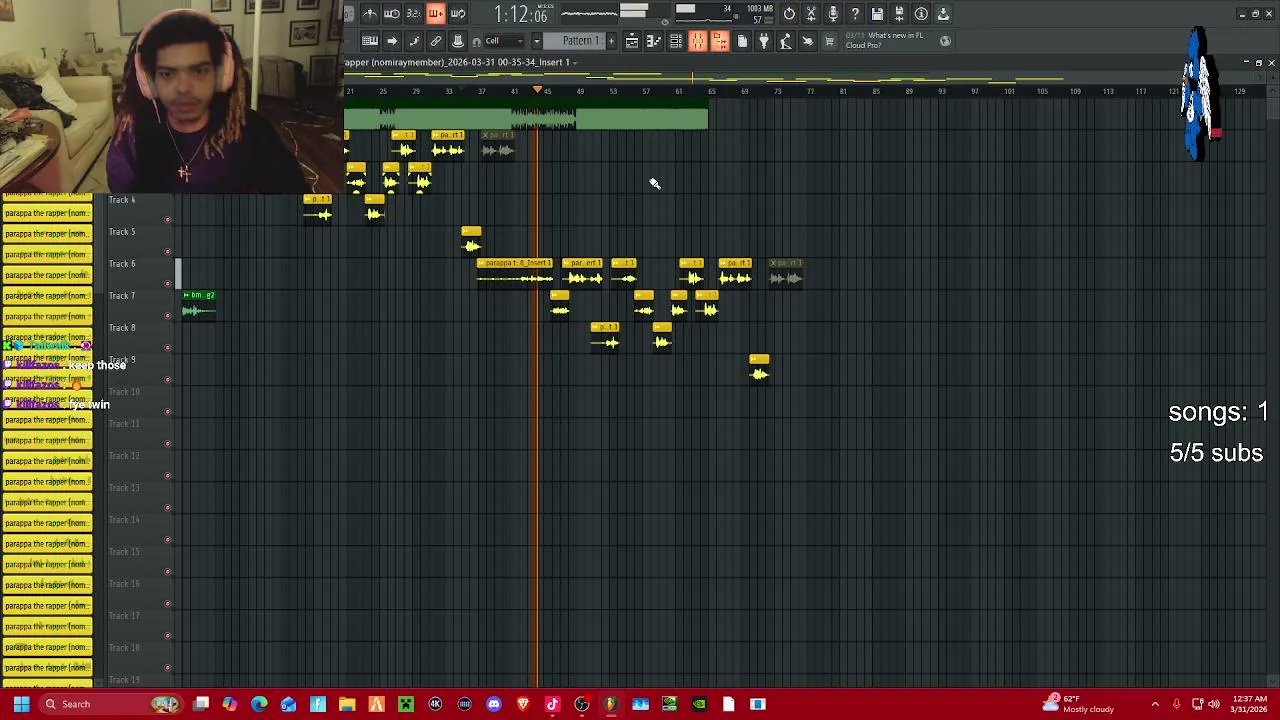Expand playlist title Insert 1 dropdown arrow
Viewport: 1280px width, 720px height.
575,62
